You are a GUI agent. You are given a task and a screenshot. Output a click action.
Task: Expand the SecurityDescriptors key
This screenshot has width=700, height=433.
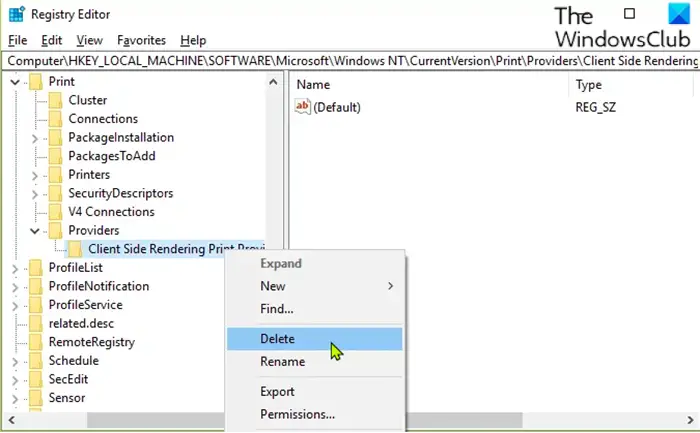34,194
